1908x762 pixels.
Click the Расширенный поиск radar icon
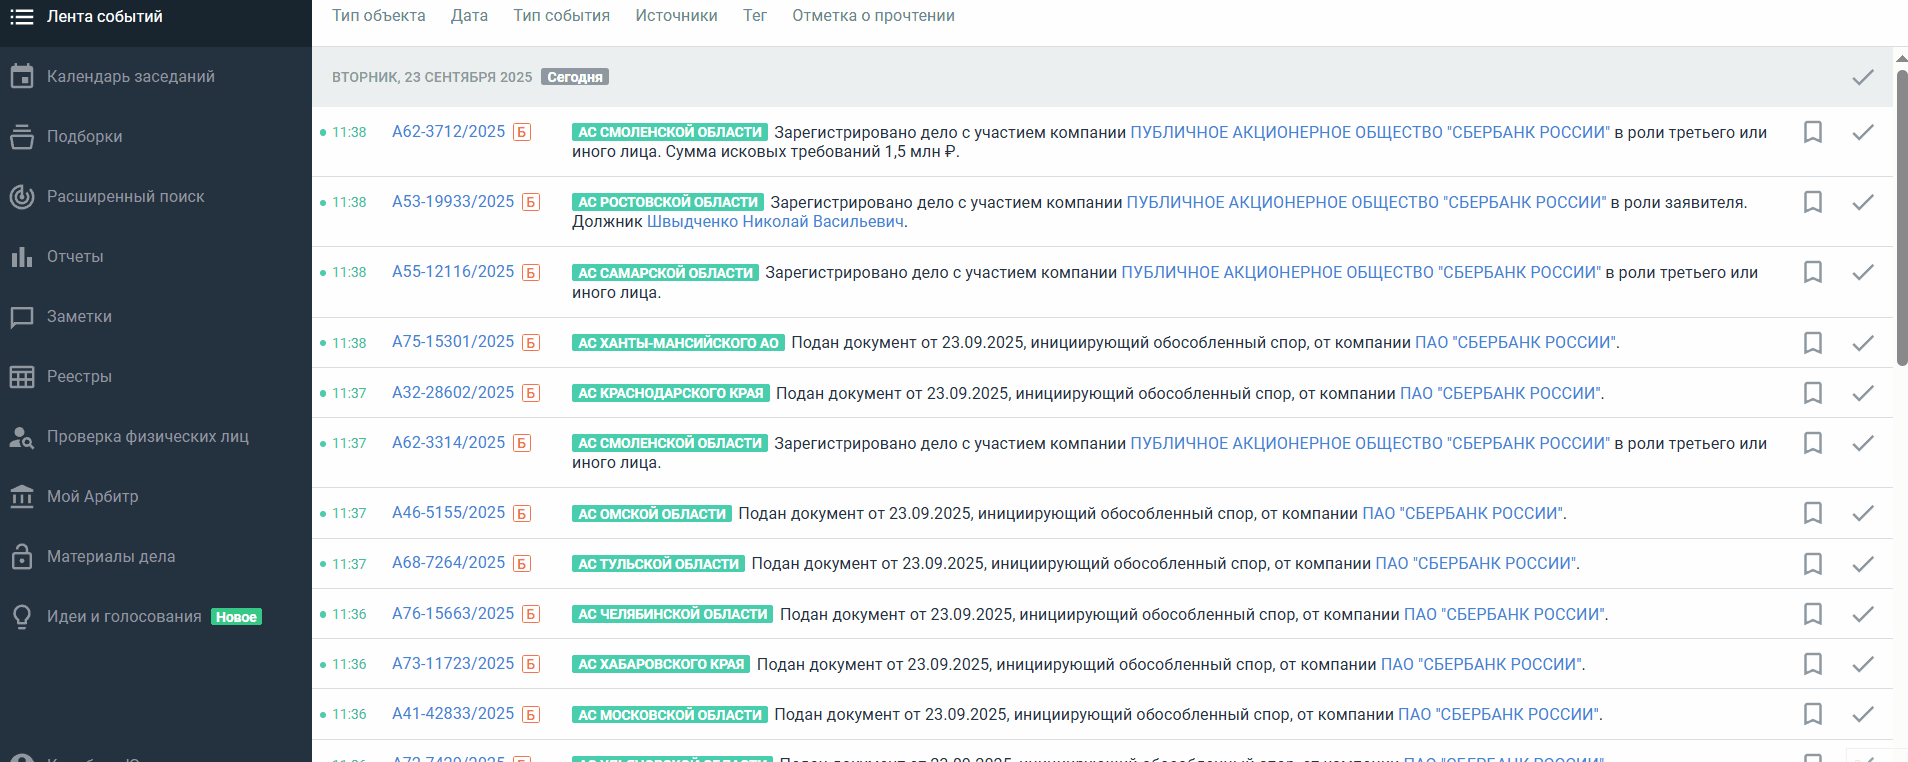(x=22, y=197)
